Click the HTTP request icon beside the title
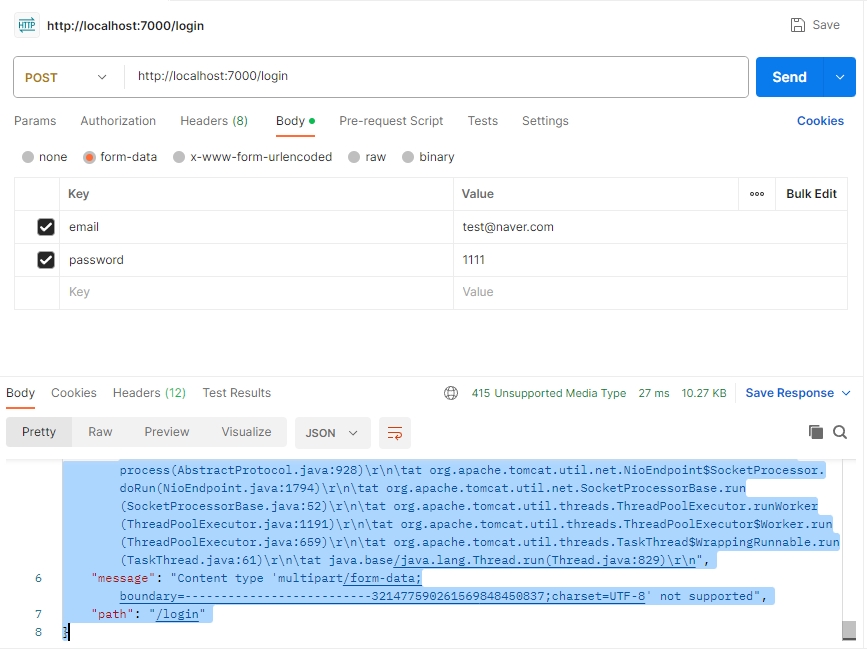The image size is (867, 652). coord(27,25)
